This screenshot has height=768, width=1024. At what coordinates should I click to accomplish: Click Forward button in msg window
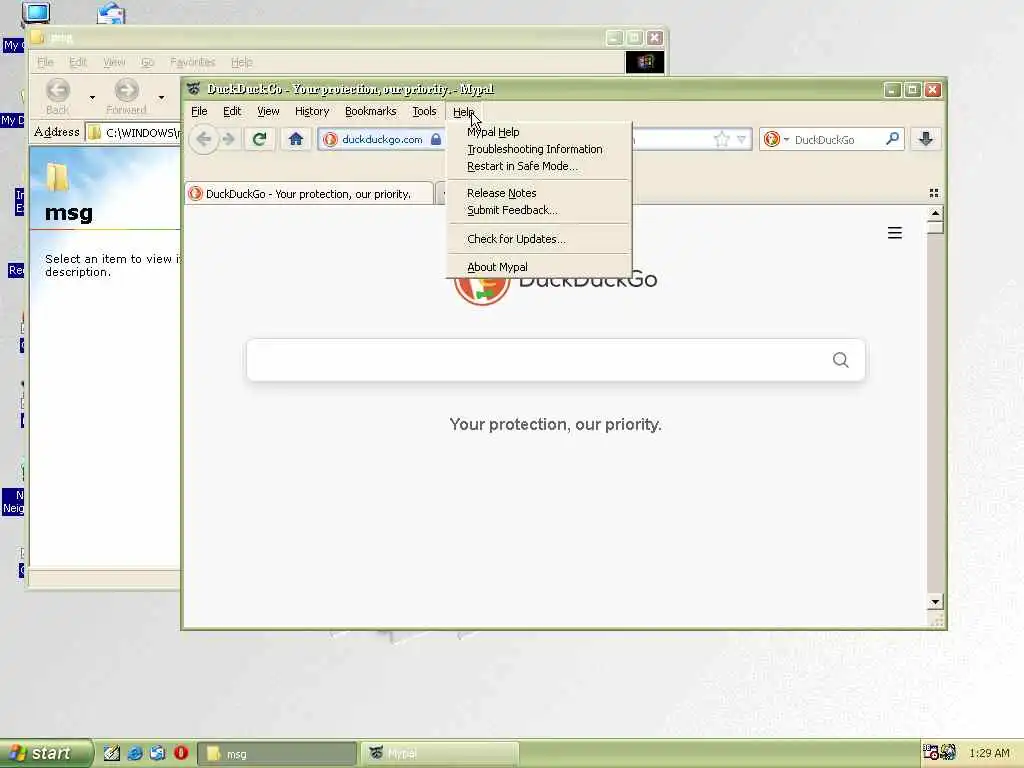point(127,97)
